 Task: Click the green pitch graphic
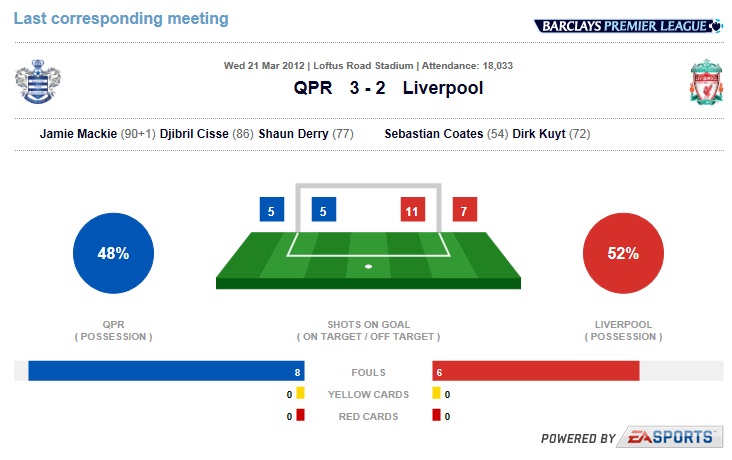(x=368, y=260)
